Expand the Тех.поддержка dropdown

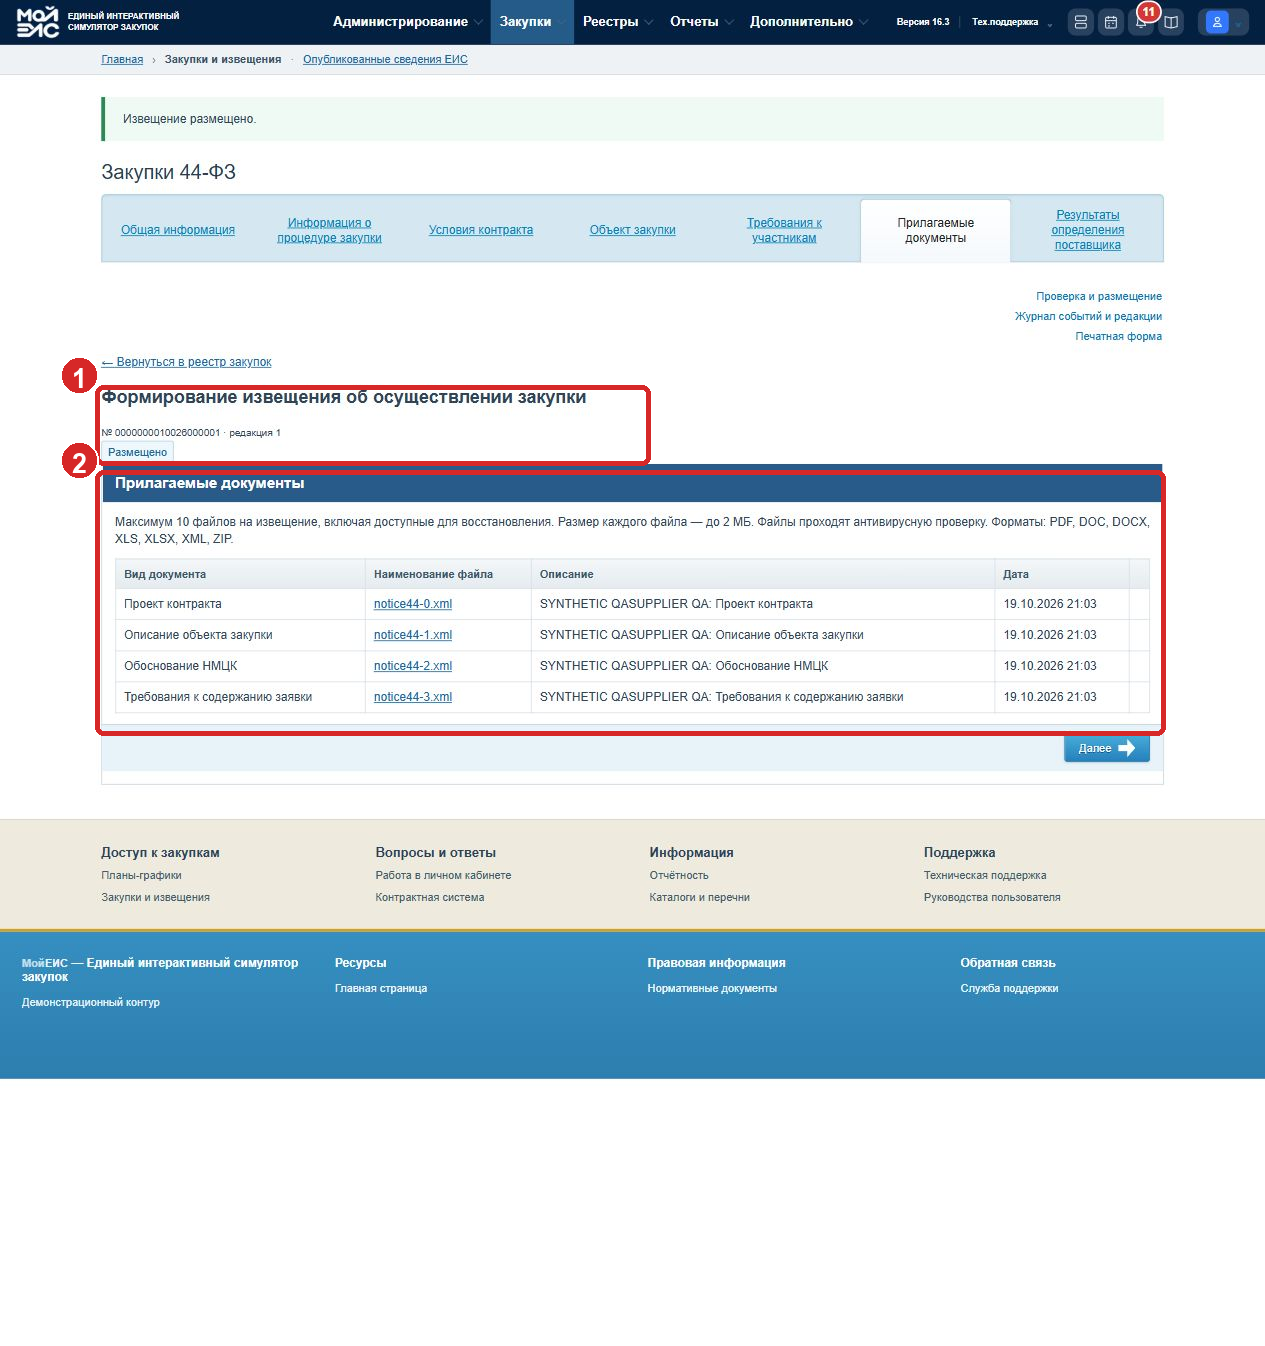[1012, 22]
